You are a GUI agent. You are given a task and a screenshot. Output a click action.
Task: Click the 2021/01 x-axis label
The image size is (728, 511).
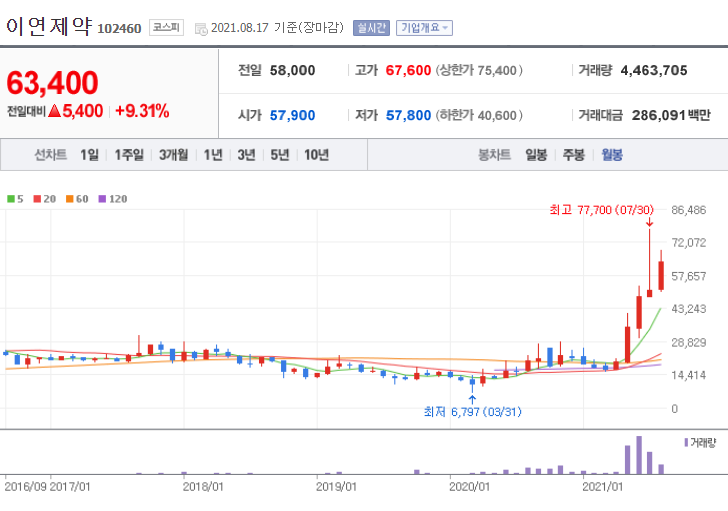pyautogui.click(x=603, y=487)
